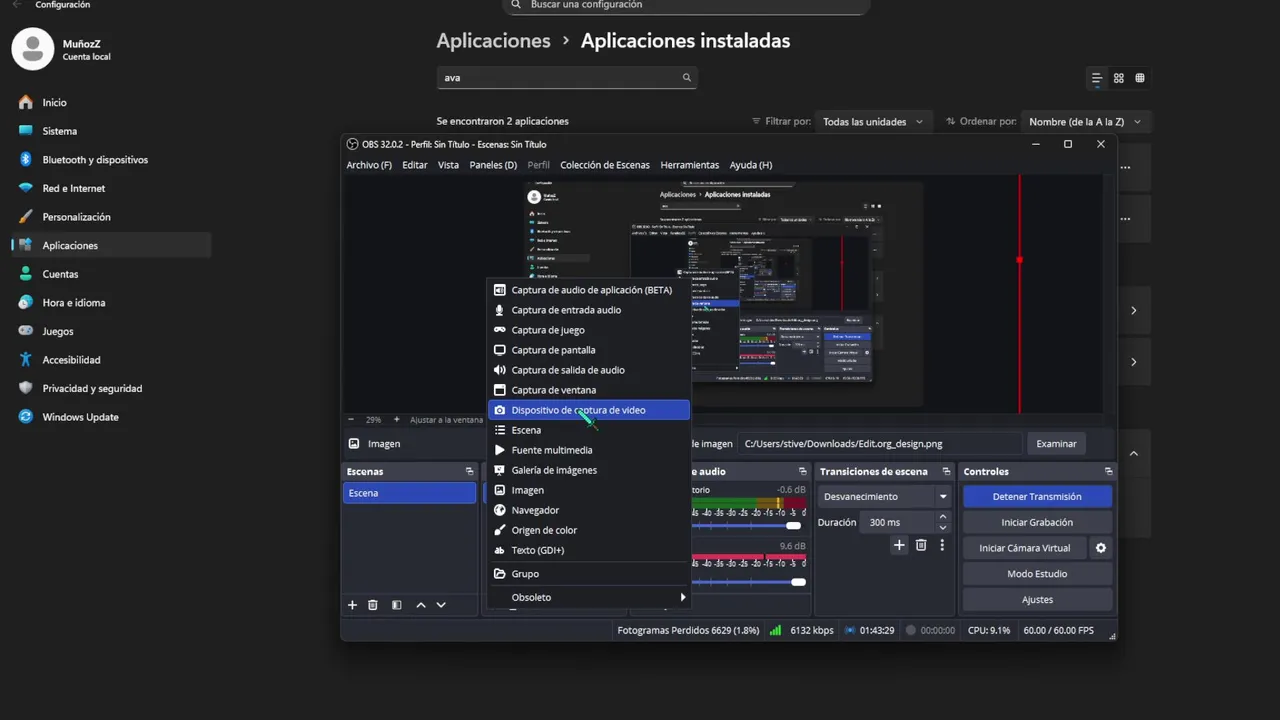Click image file path field

click(881, 444)
